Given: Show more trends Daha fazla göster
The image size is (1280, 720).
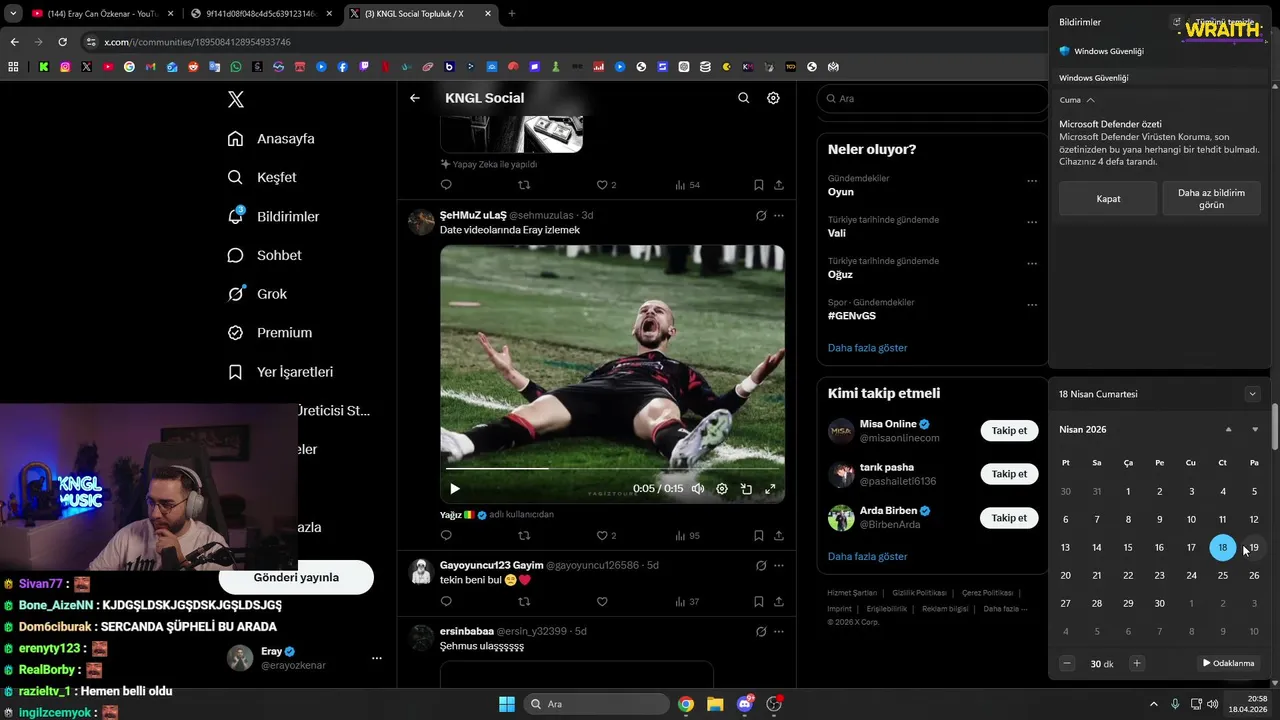Looking at the screenshot, I should click(x=867, y=348).
